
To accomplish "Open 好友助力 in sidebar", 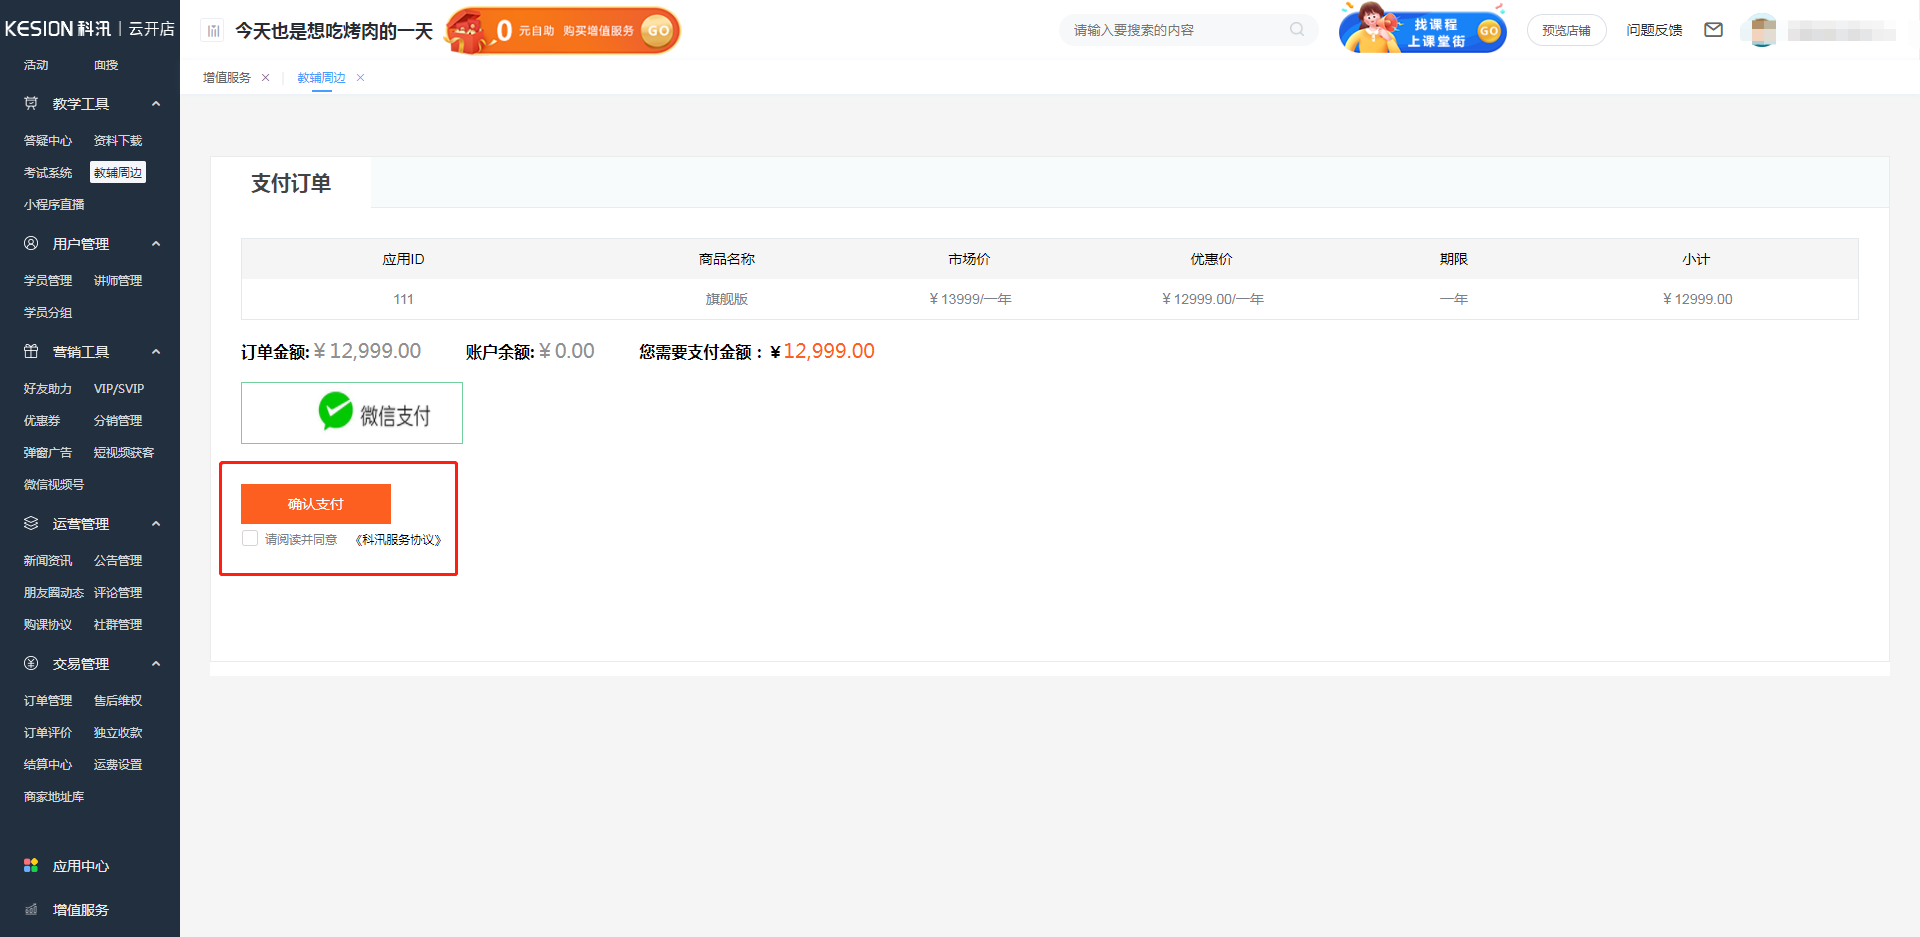I will (x=48, y=389).
